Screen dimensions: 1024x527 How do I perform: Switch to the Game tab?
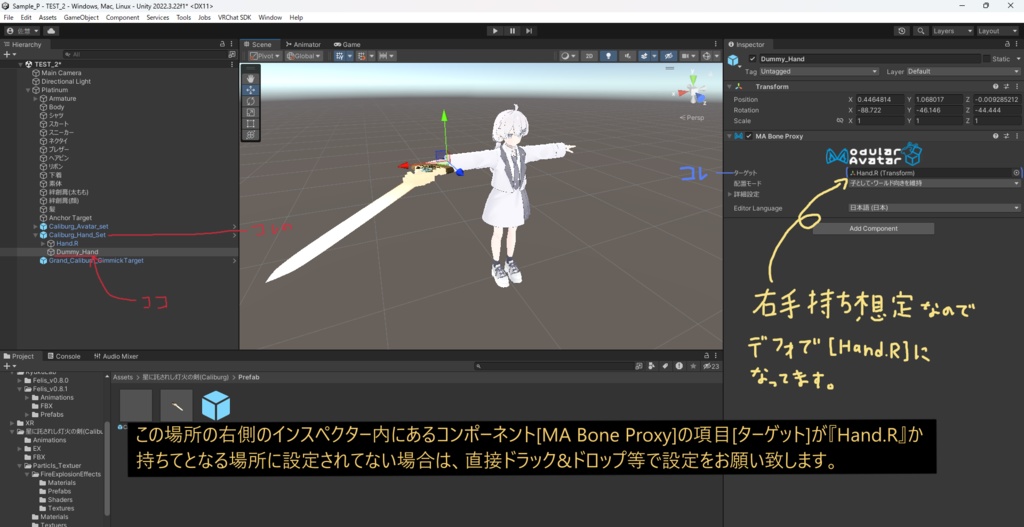(347, 44)
